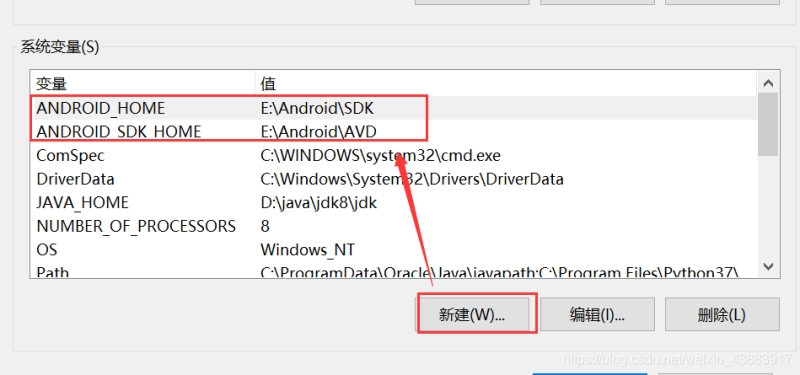Click the D:\java\jdk8\jdk value cell
The image size is (800, 375).
click(x=318, y=203)
